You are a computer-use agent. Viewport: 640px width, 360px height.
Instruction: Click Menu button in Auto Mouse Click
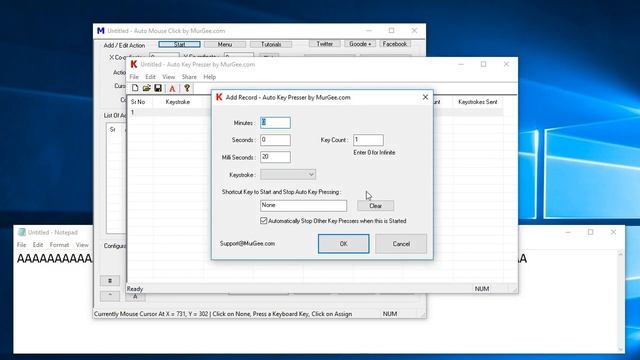(225, 44)
